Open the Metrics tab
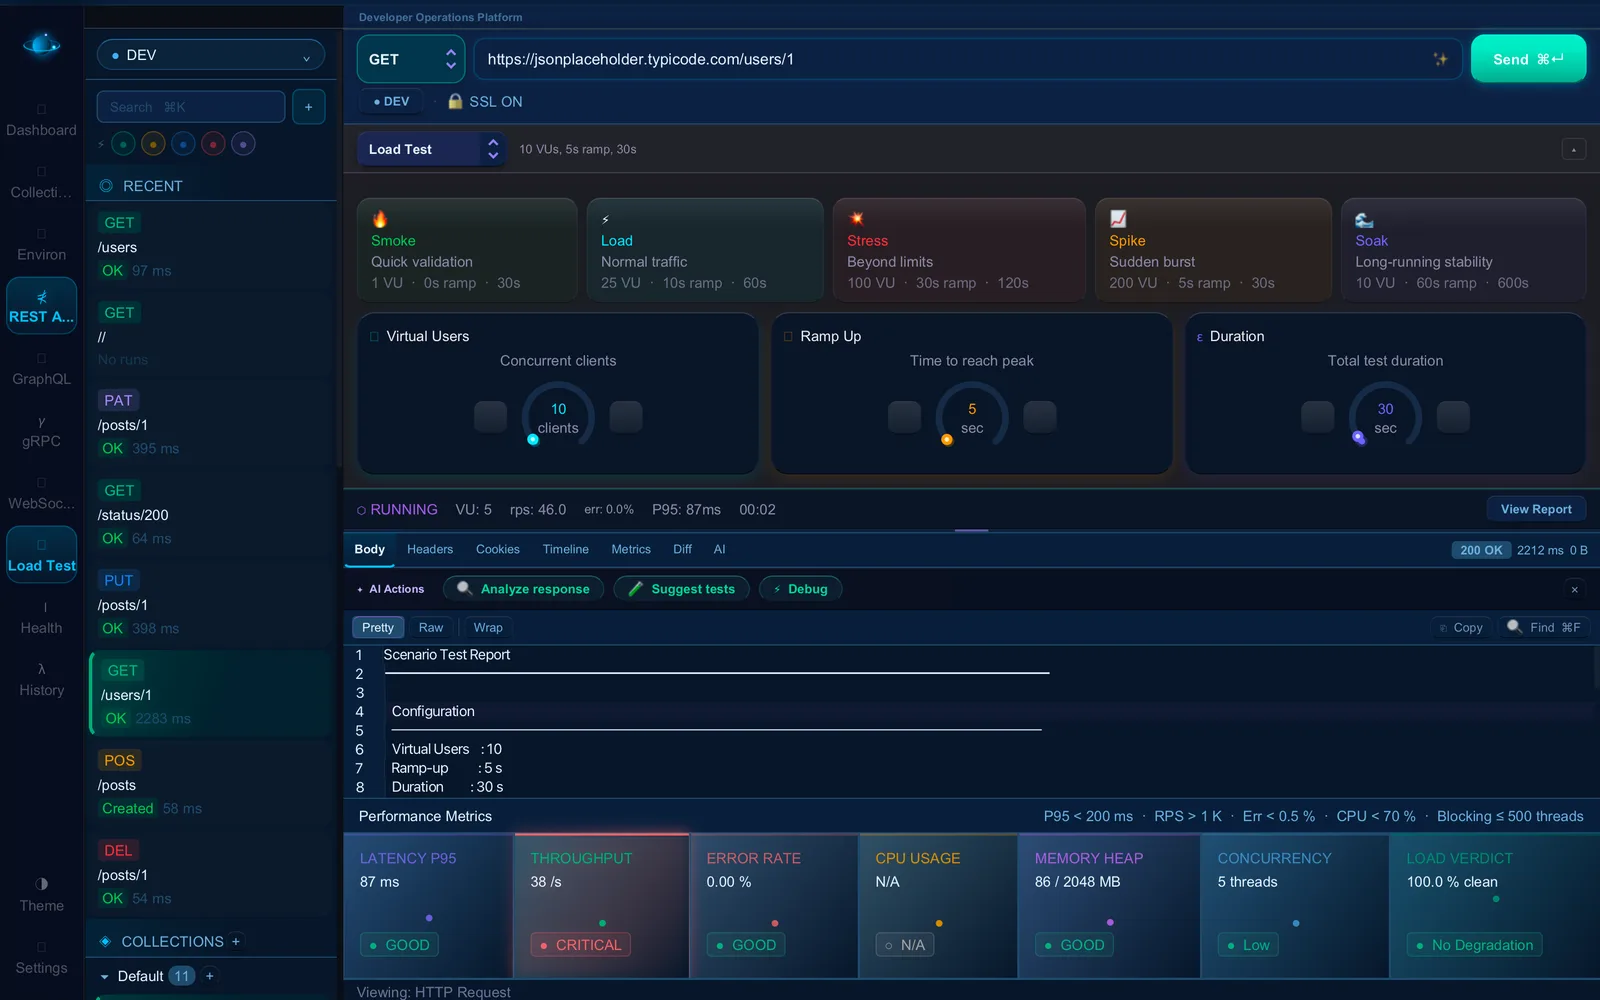The width and height of the screenshot is (1600, 1000). tap(631, 549)
